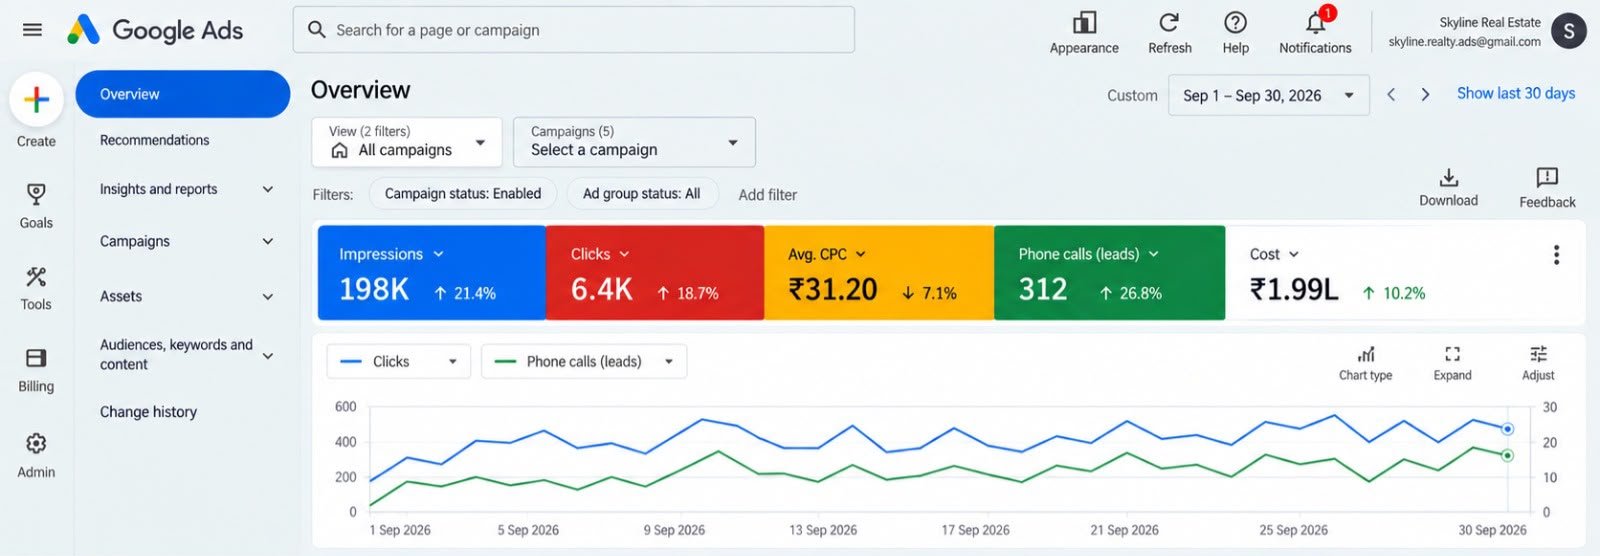1600x556 pixels.
Task: Open the Help menu
Action: [x=1235, y=33]
